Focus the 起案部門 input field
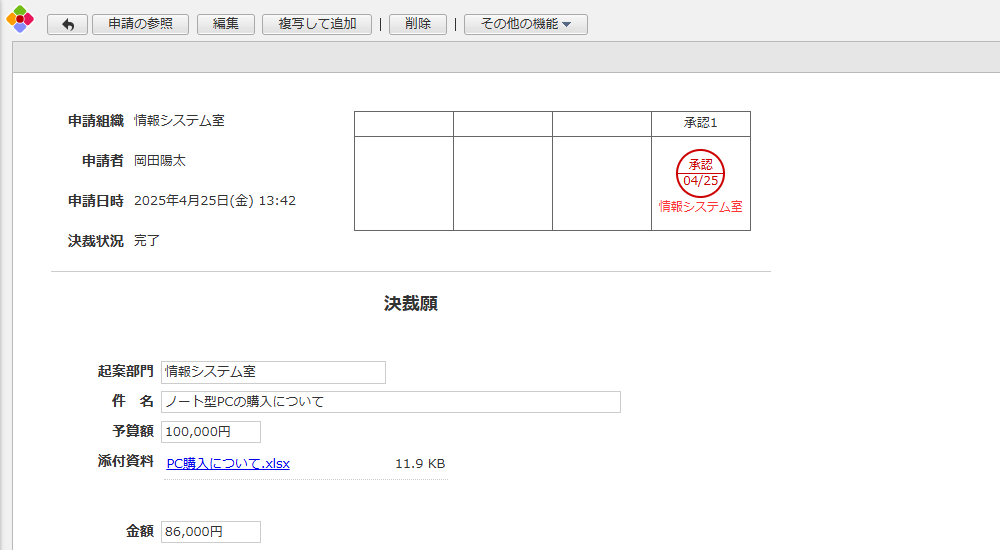The width and height of the screenshot is (1000, 550). [x=273, y=372]
